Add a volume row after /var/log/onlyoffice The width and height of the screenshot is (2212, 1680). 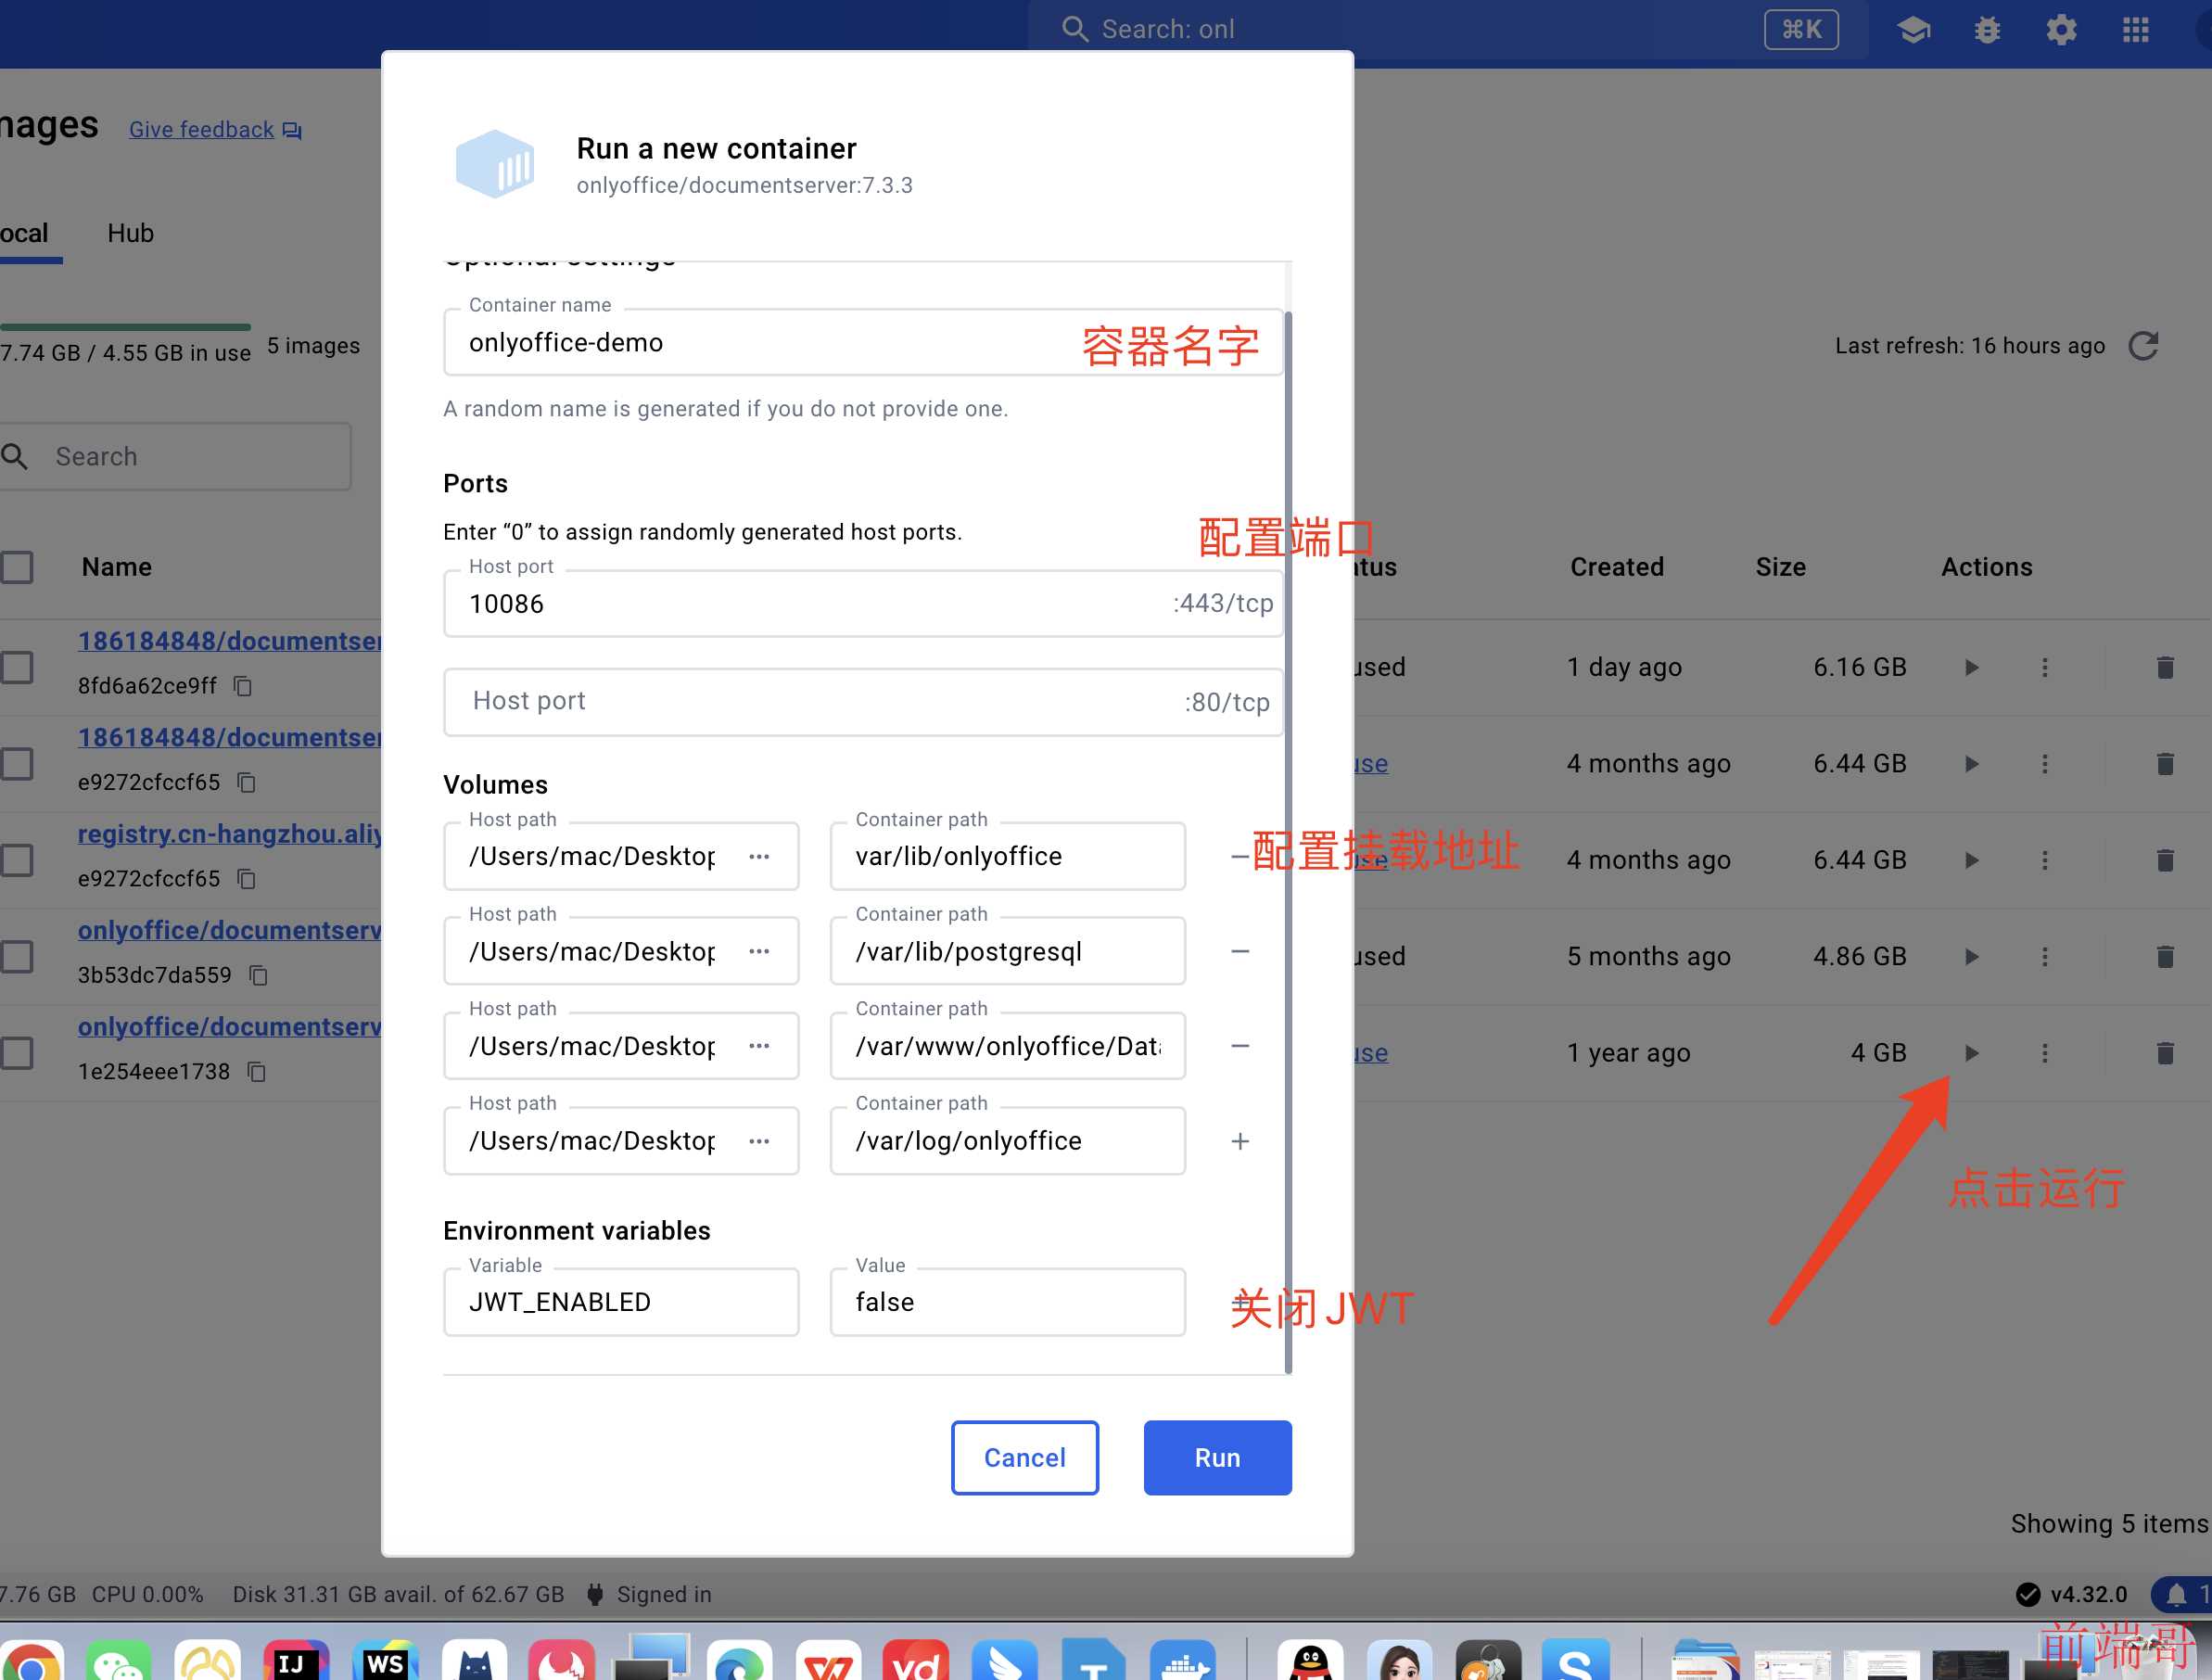click(1240, 1141)
